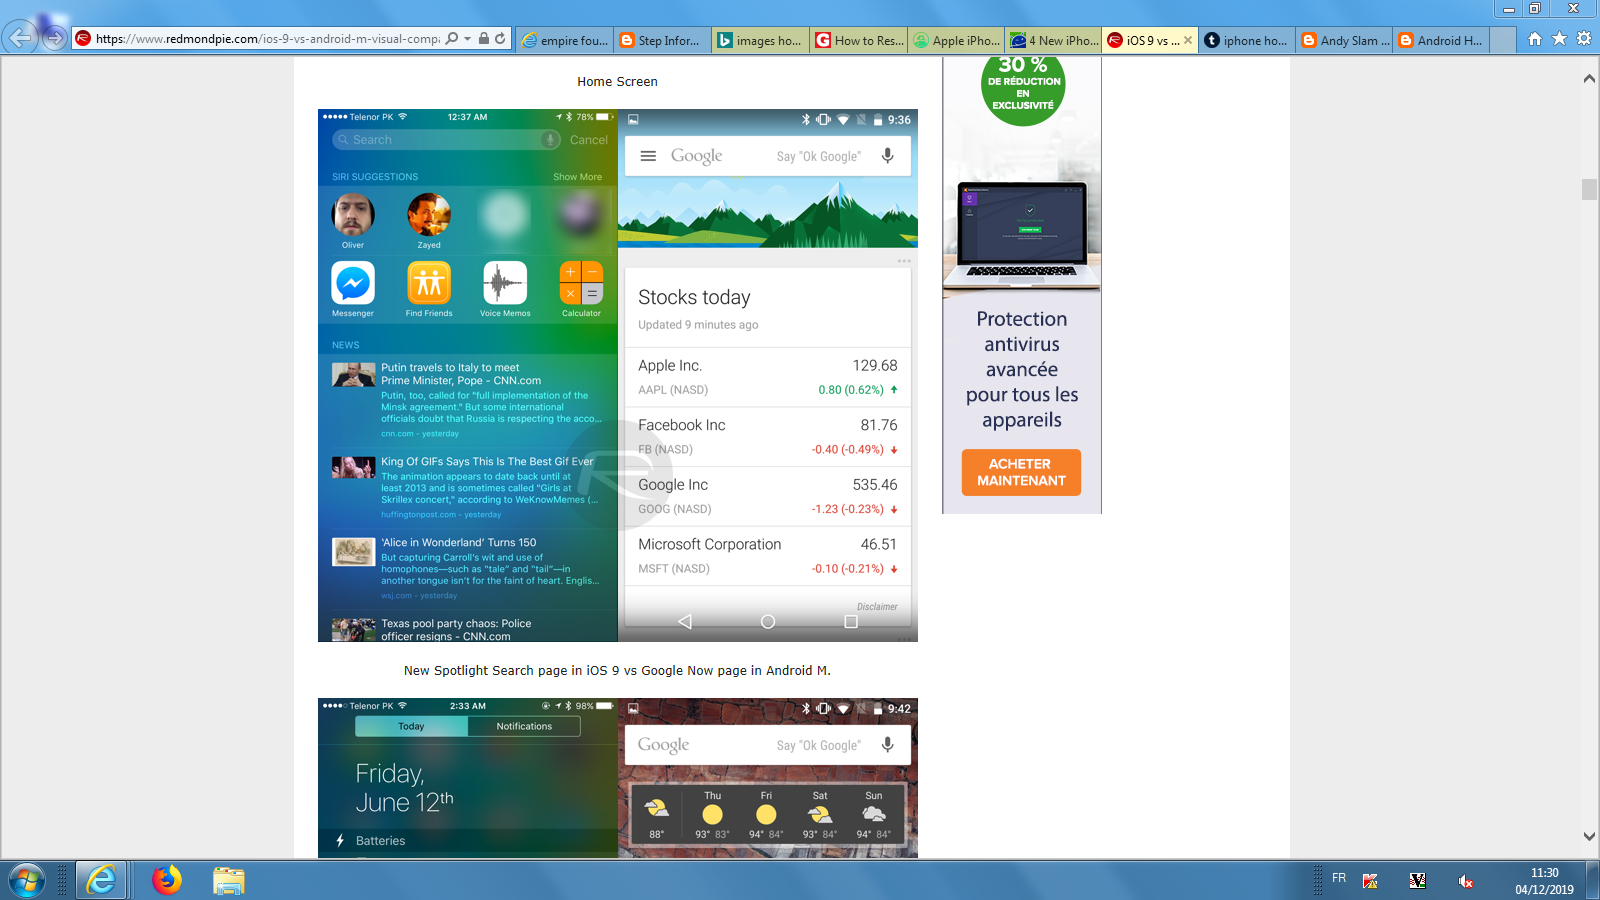Switch to the 'iphone ho...' tab

[1246, 40]
